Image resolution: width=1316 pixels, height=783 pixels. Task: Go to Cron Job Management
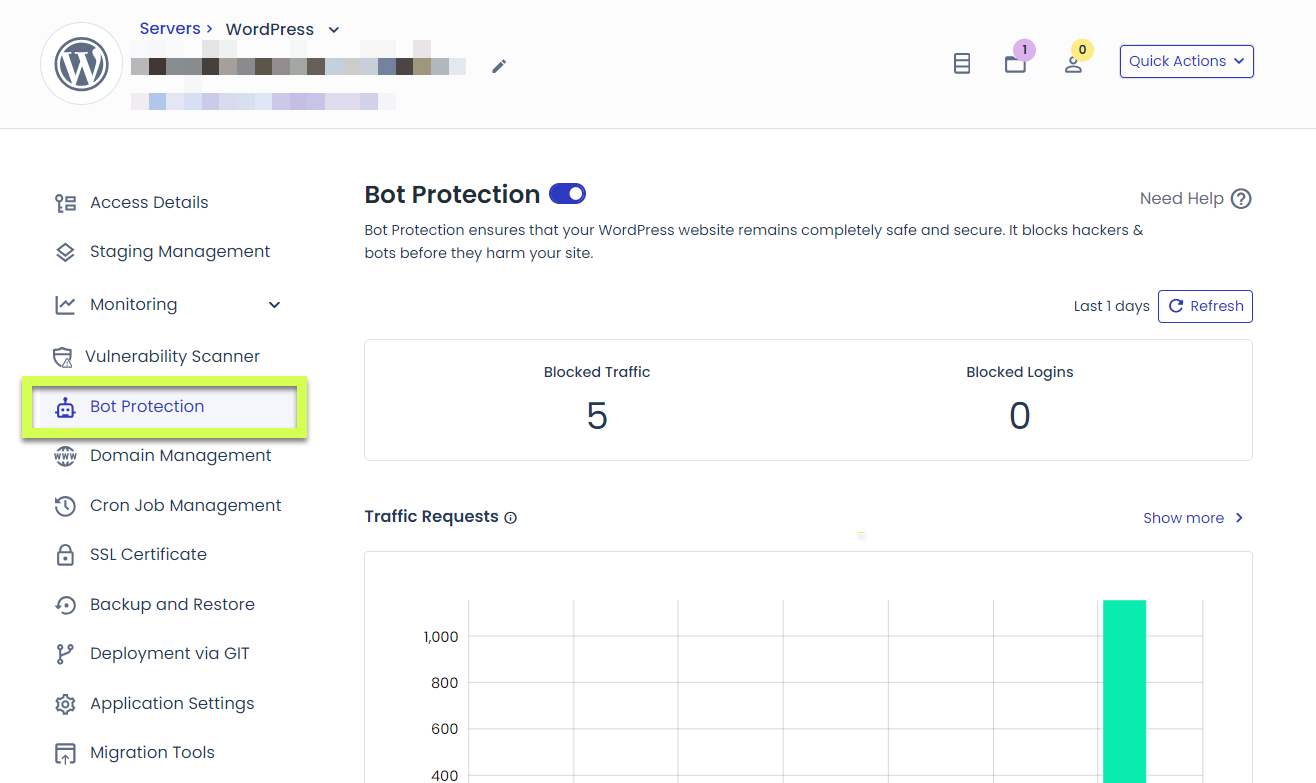[186, 506]
